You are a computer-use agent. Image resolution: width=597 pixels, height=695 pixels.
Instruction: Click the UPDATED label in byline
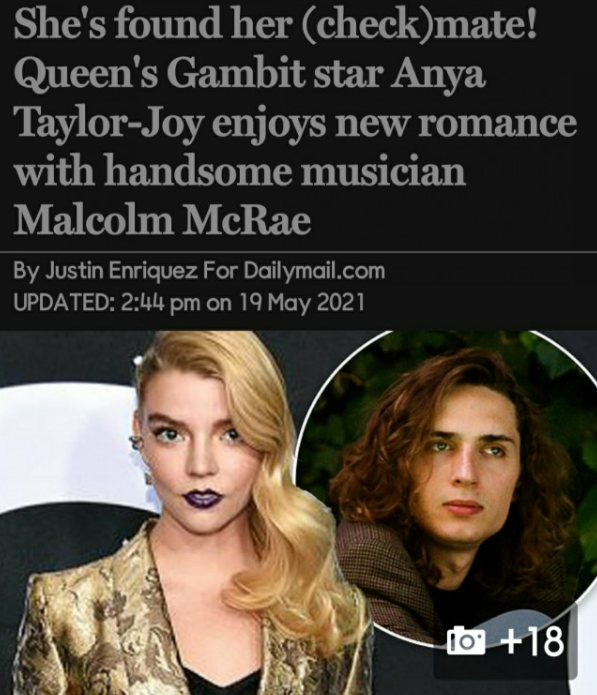coord(63,303)
